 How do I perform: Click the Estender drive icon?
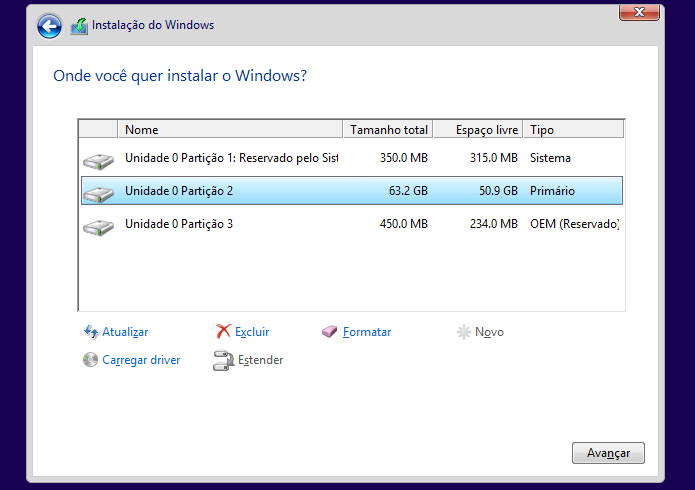click(223, 361)
